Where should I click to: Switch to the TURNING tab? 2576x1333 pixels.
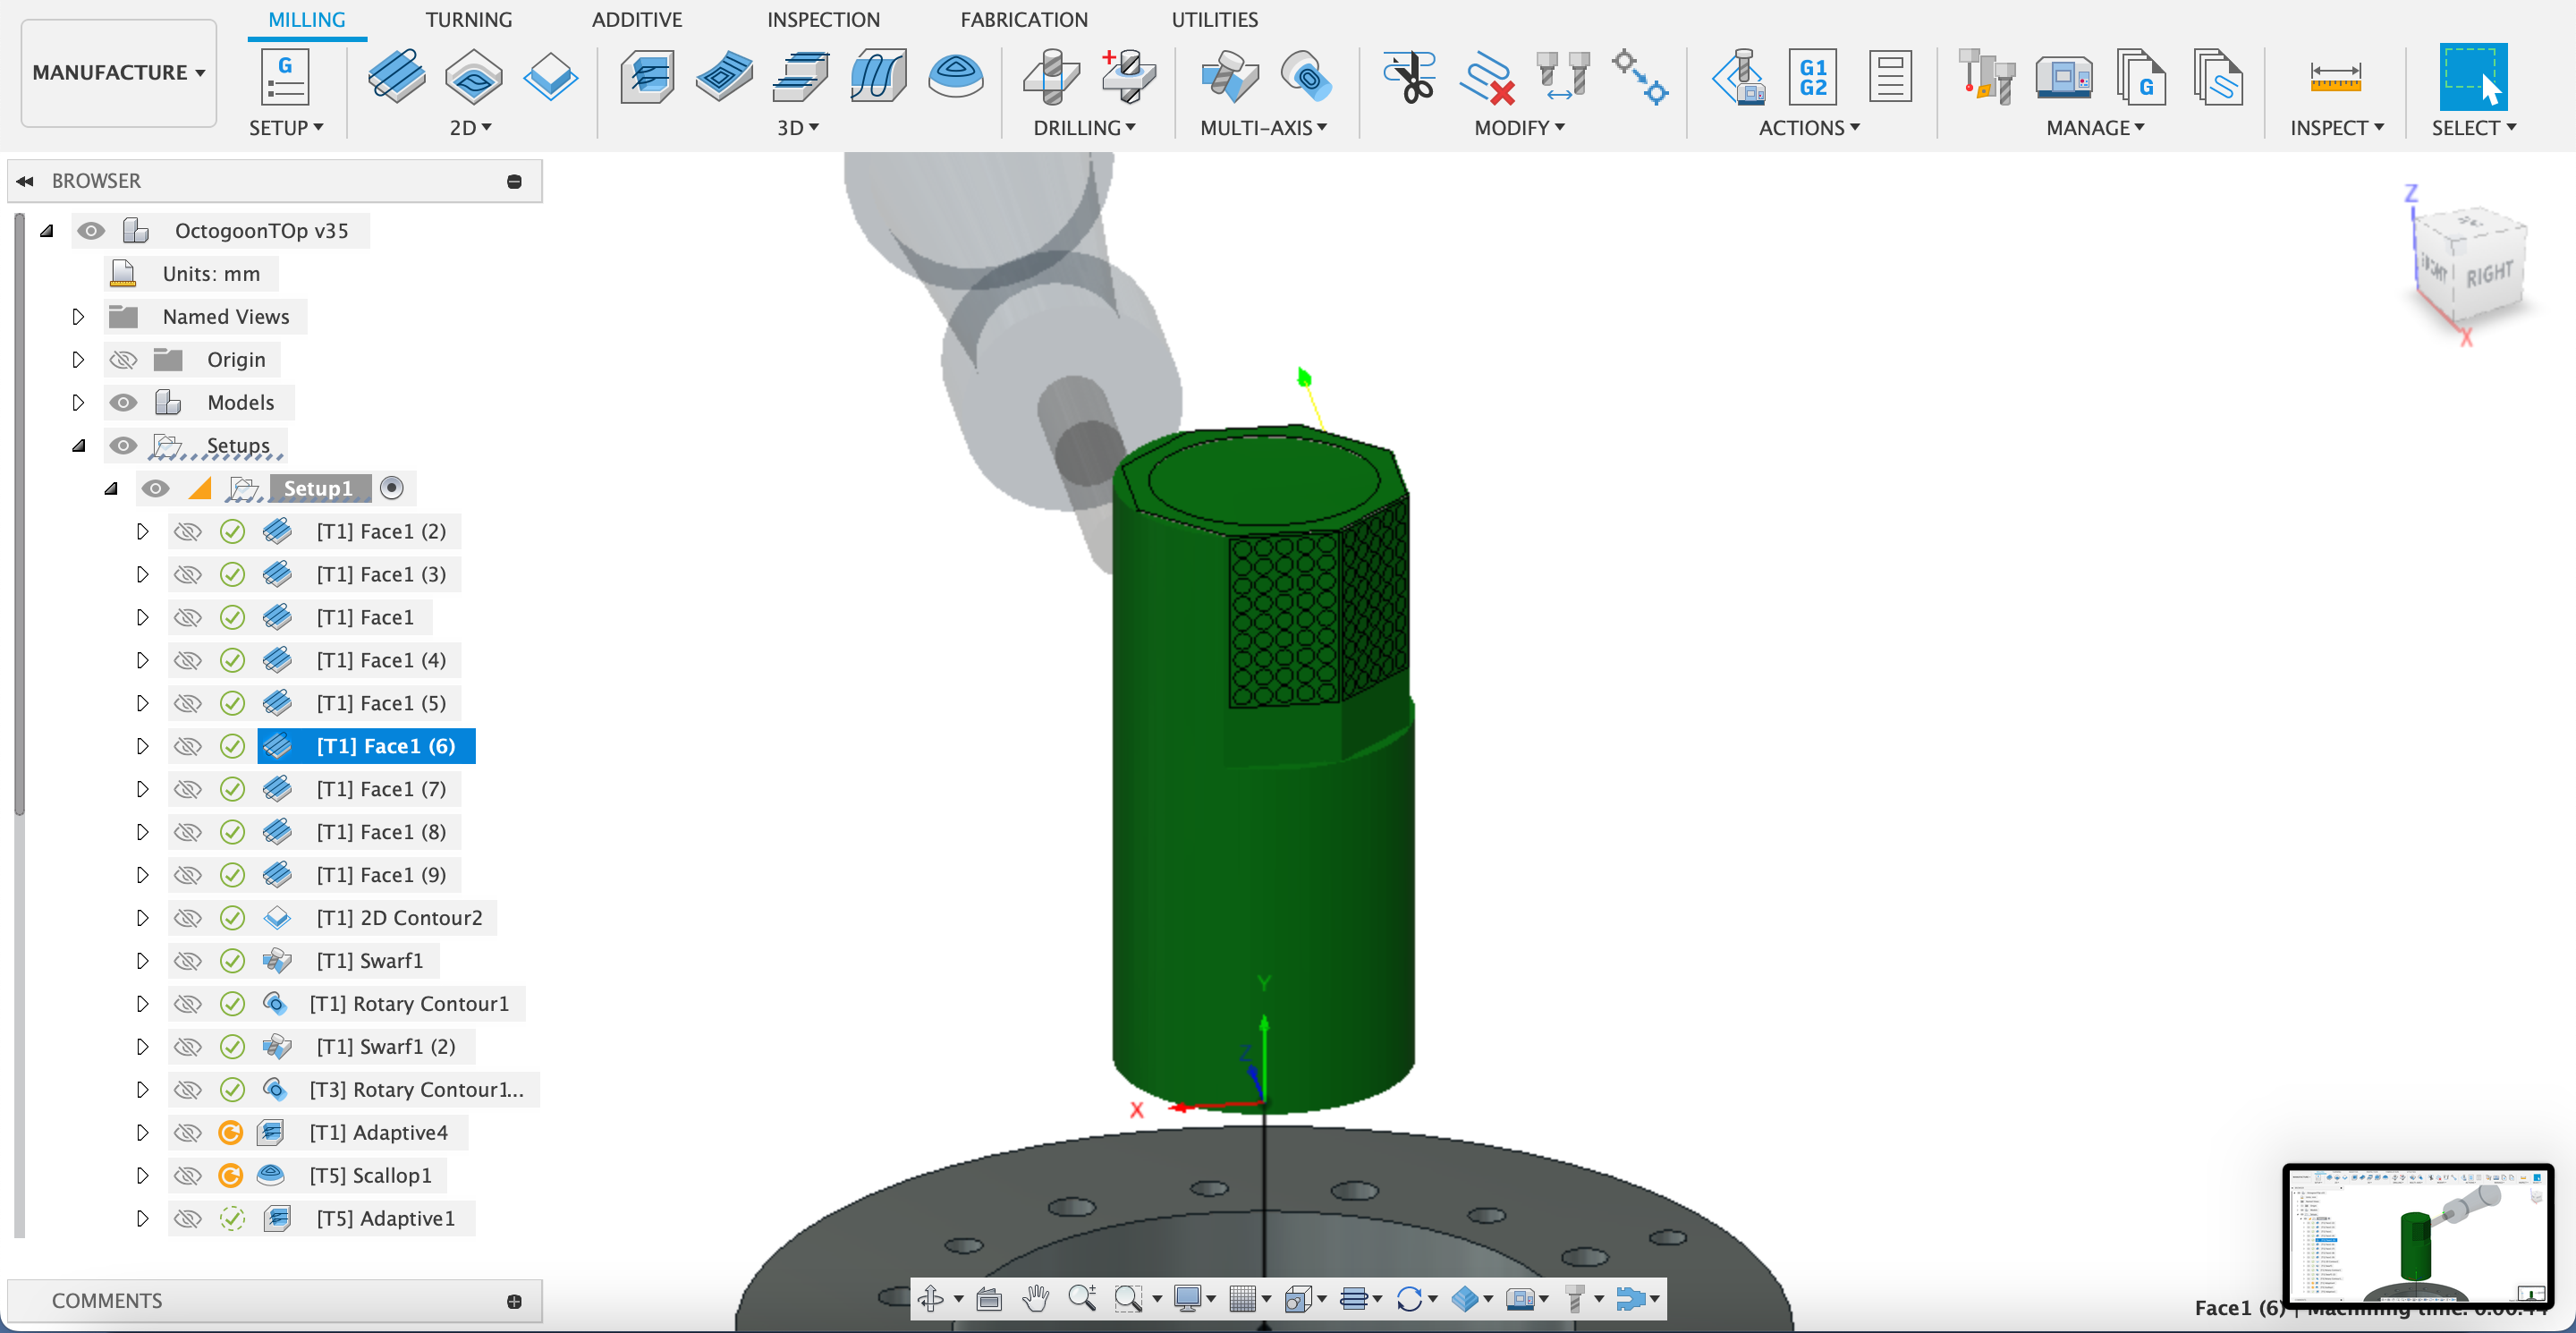[468, 20]
